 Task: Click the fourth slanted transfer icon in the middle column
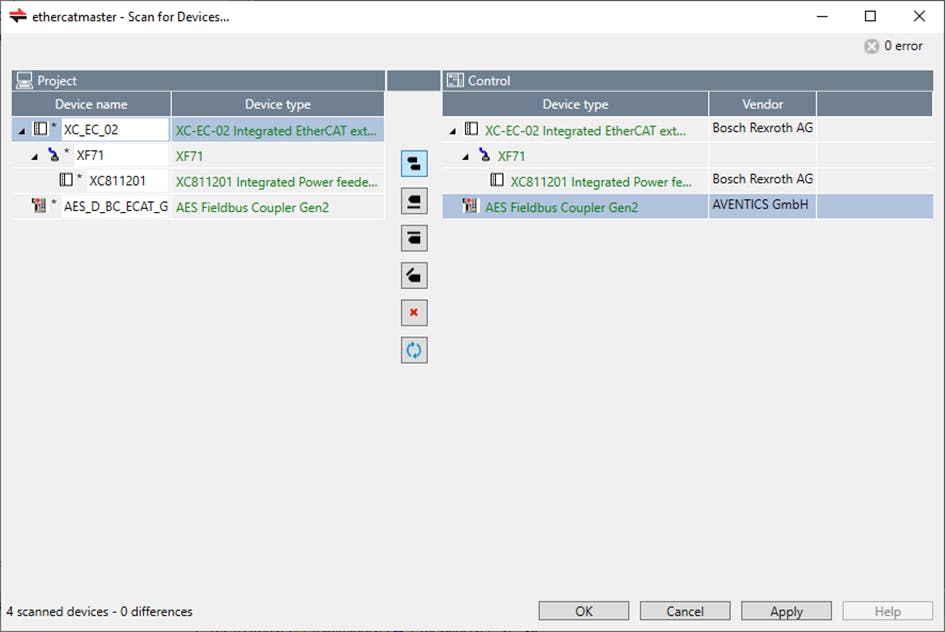pyautogui.click(x=414, y=276)
